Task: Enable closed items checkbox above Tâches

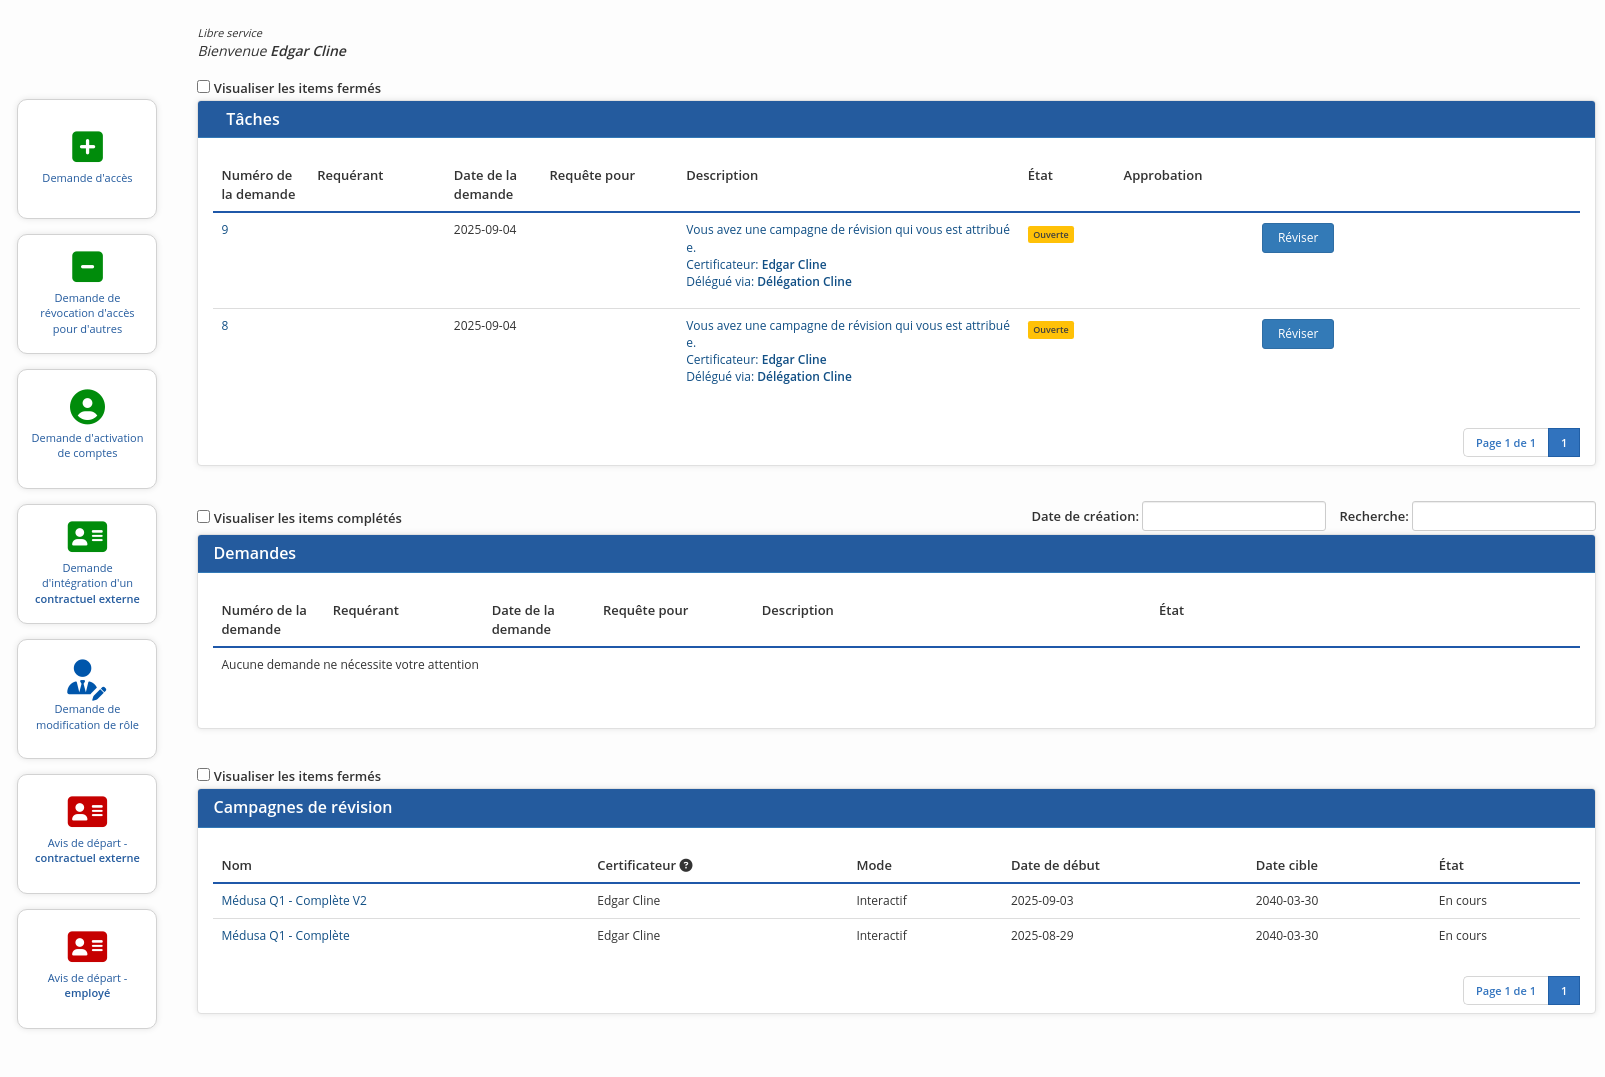Action: pyautogui.click(x=204, y=87)
